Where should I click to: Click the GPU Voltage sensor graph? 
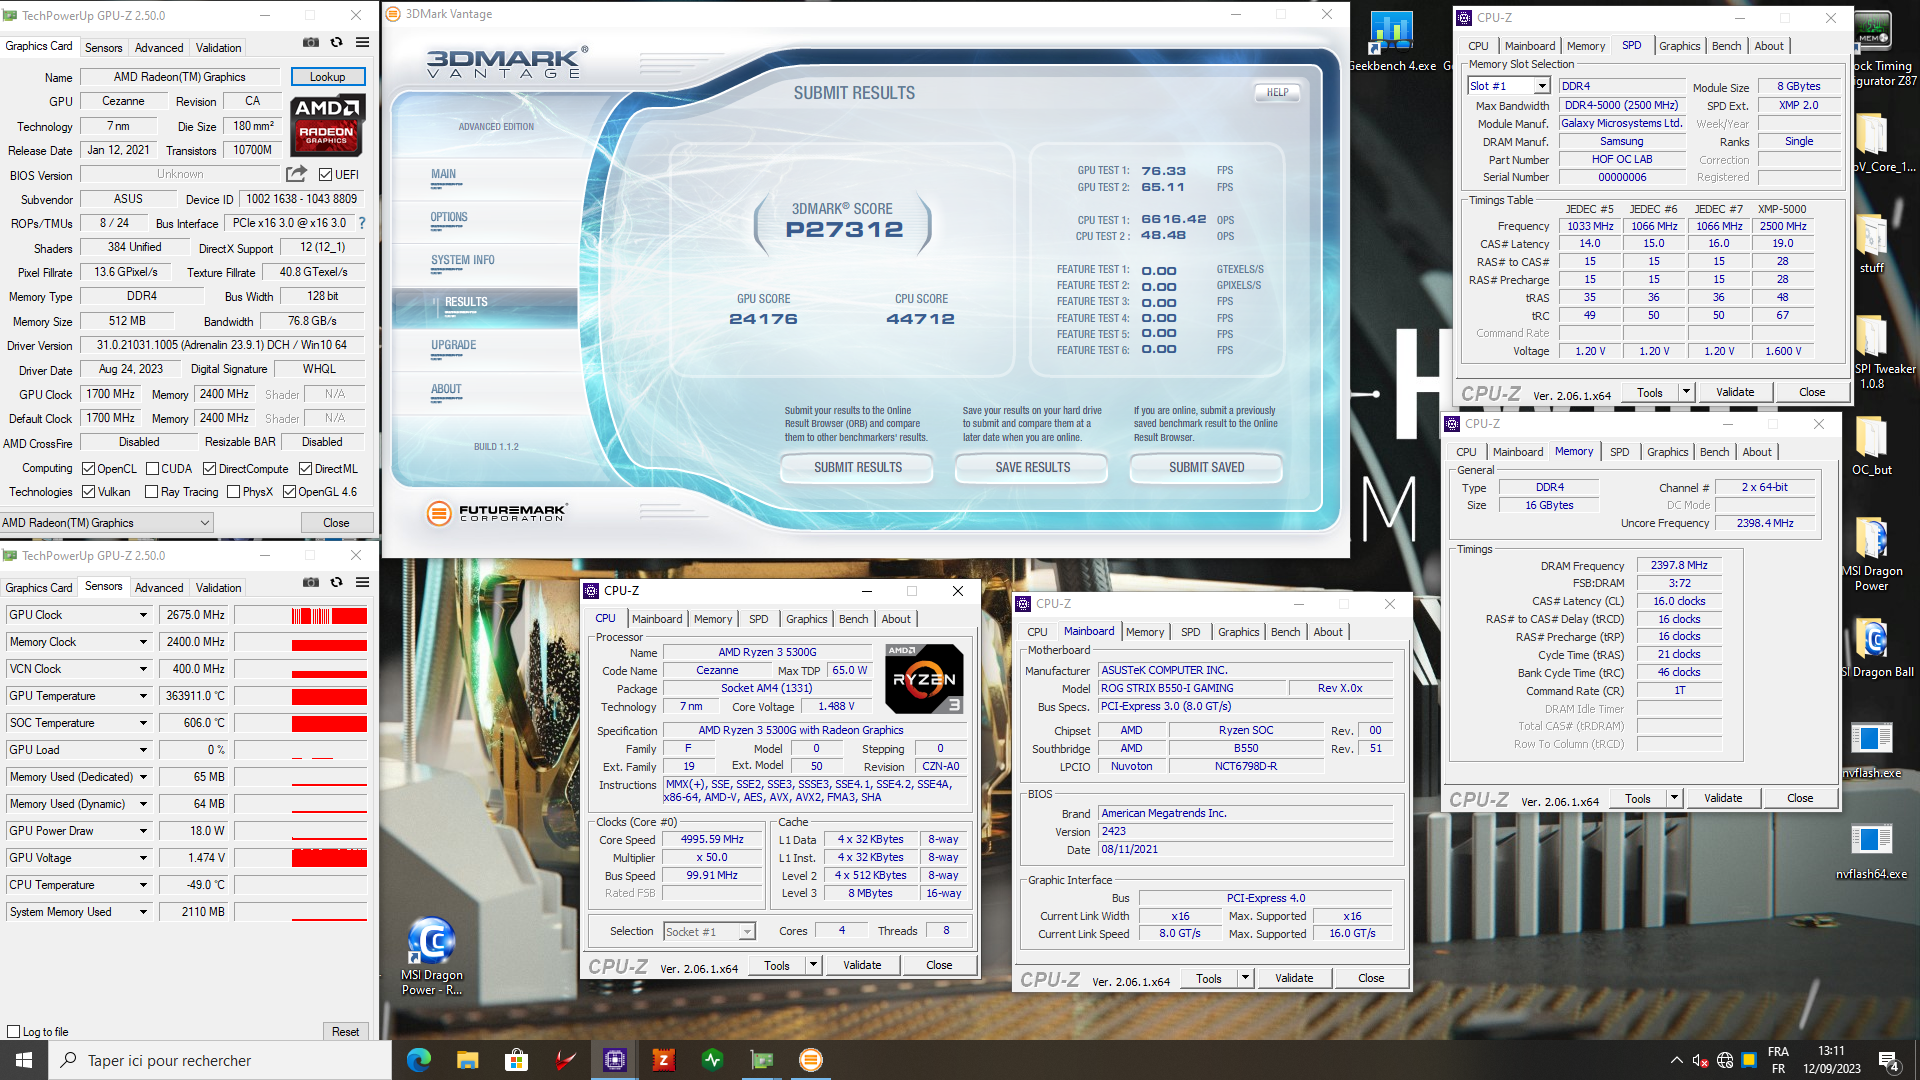tap(300, 858)
